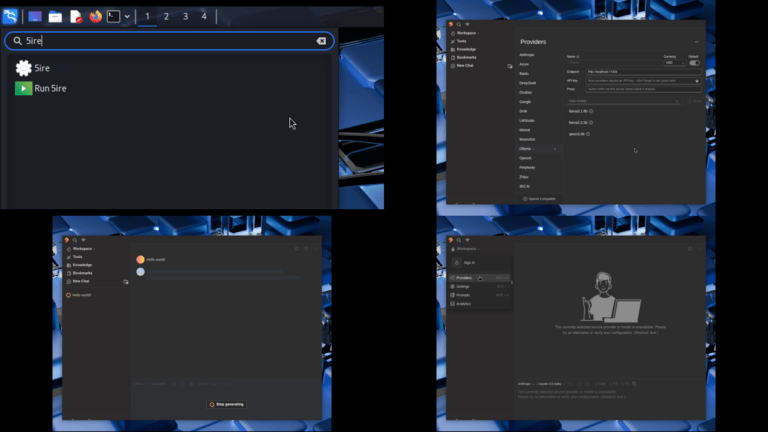This screenshot has width=768, height=432.
Task: Open Bookmarks in the Providers window sidebar
Action: 463,57
